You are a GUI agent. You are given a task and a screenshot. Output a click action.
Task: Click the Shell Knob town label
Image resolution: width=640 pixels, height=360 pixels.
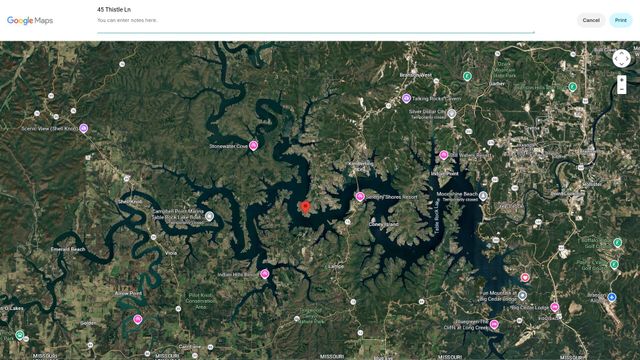click(130, 202)
